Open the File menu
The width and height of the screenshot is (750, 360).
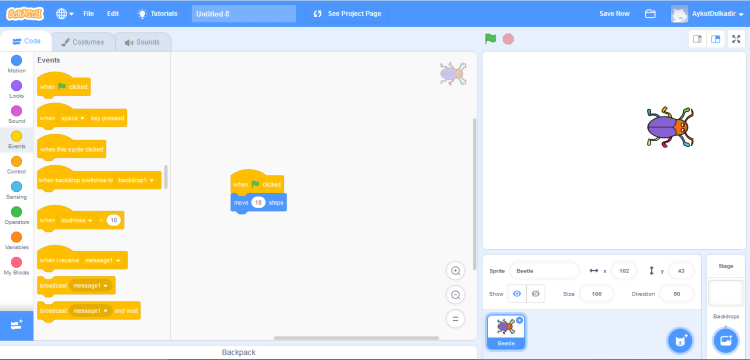point(88,14)
